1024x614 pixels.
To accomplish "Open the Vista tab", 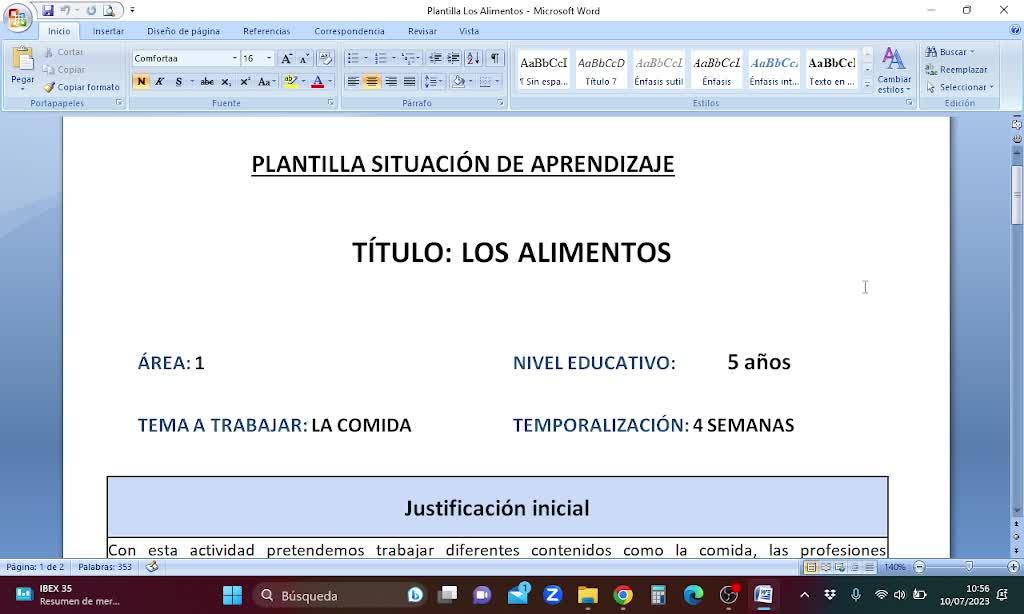I will point(469,31).
